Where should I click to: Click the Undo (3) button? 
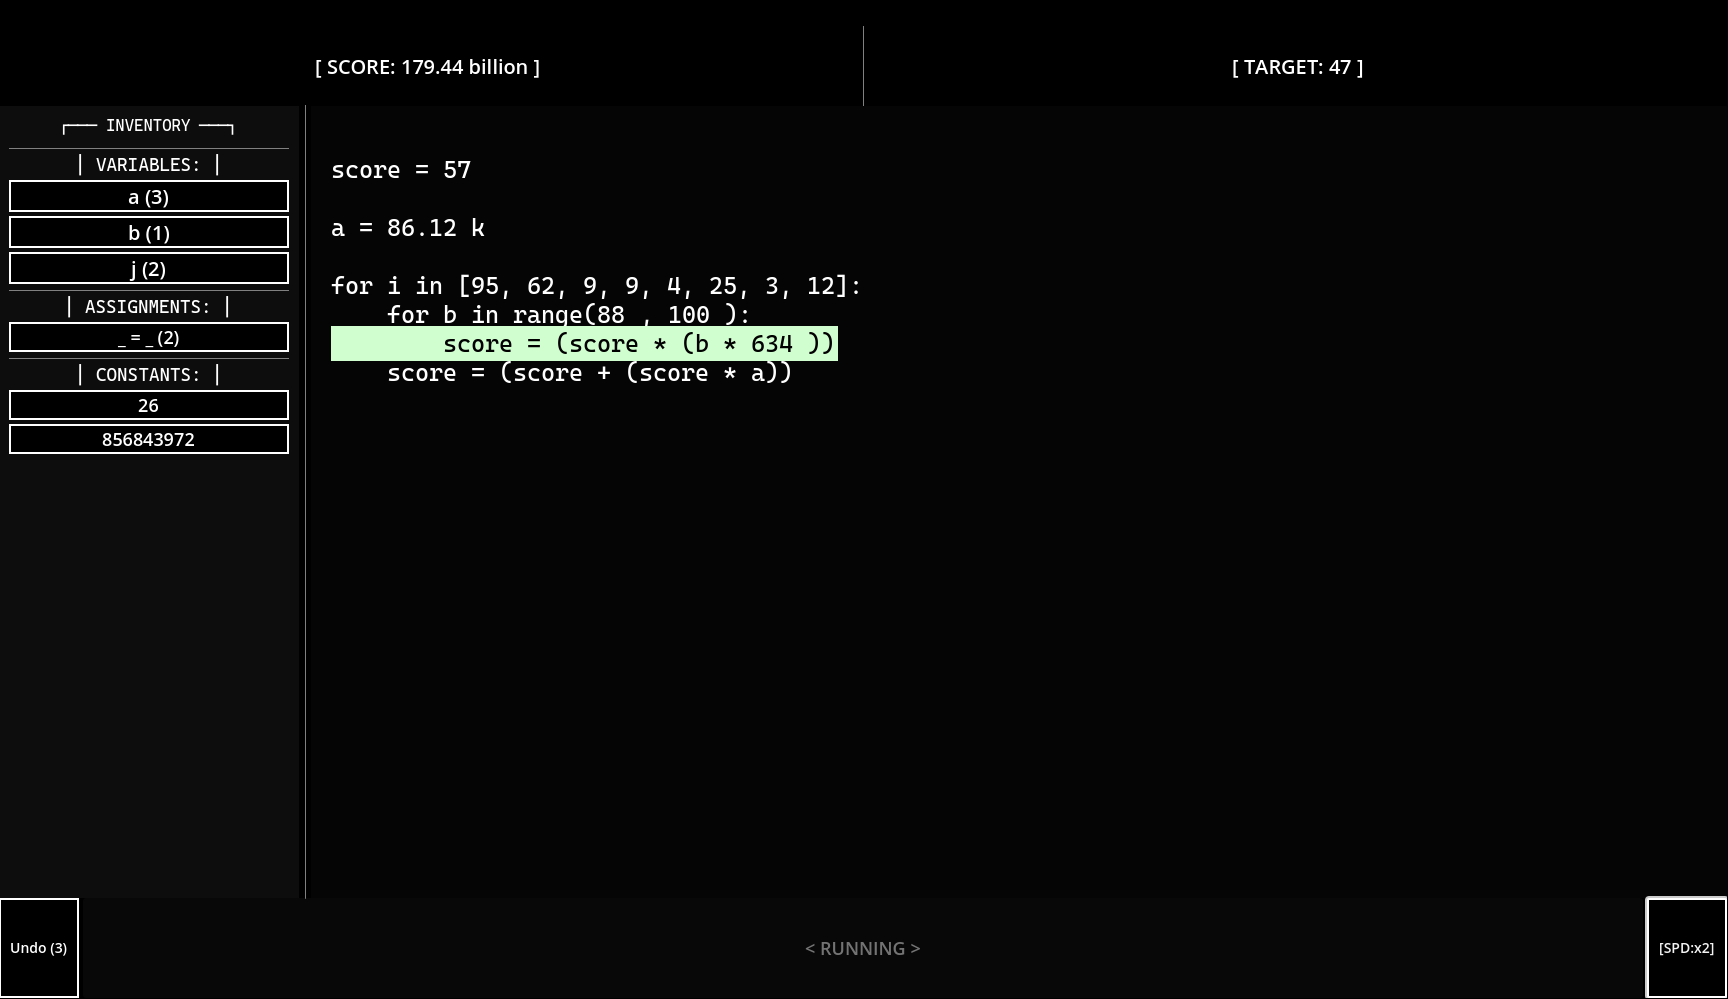[39, 947]
